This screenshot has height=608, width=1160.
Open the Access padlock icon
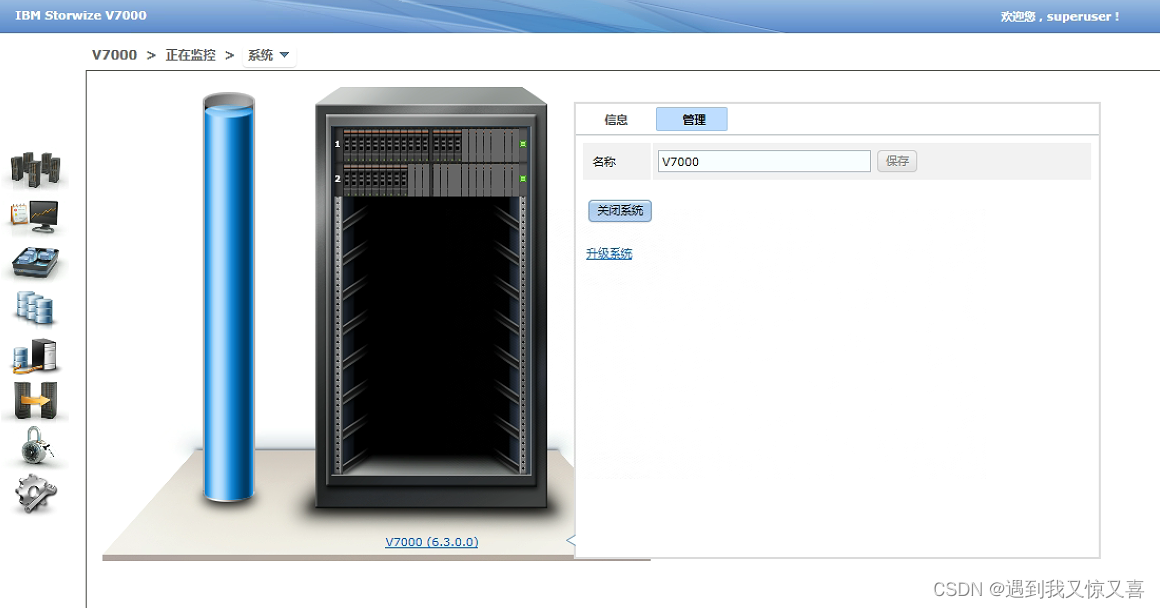[36, 446]
